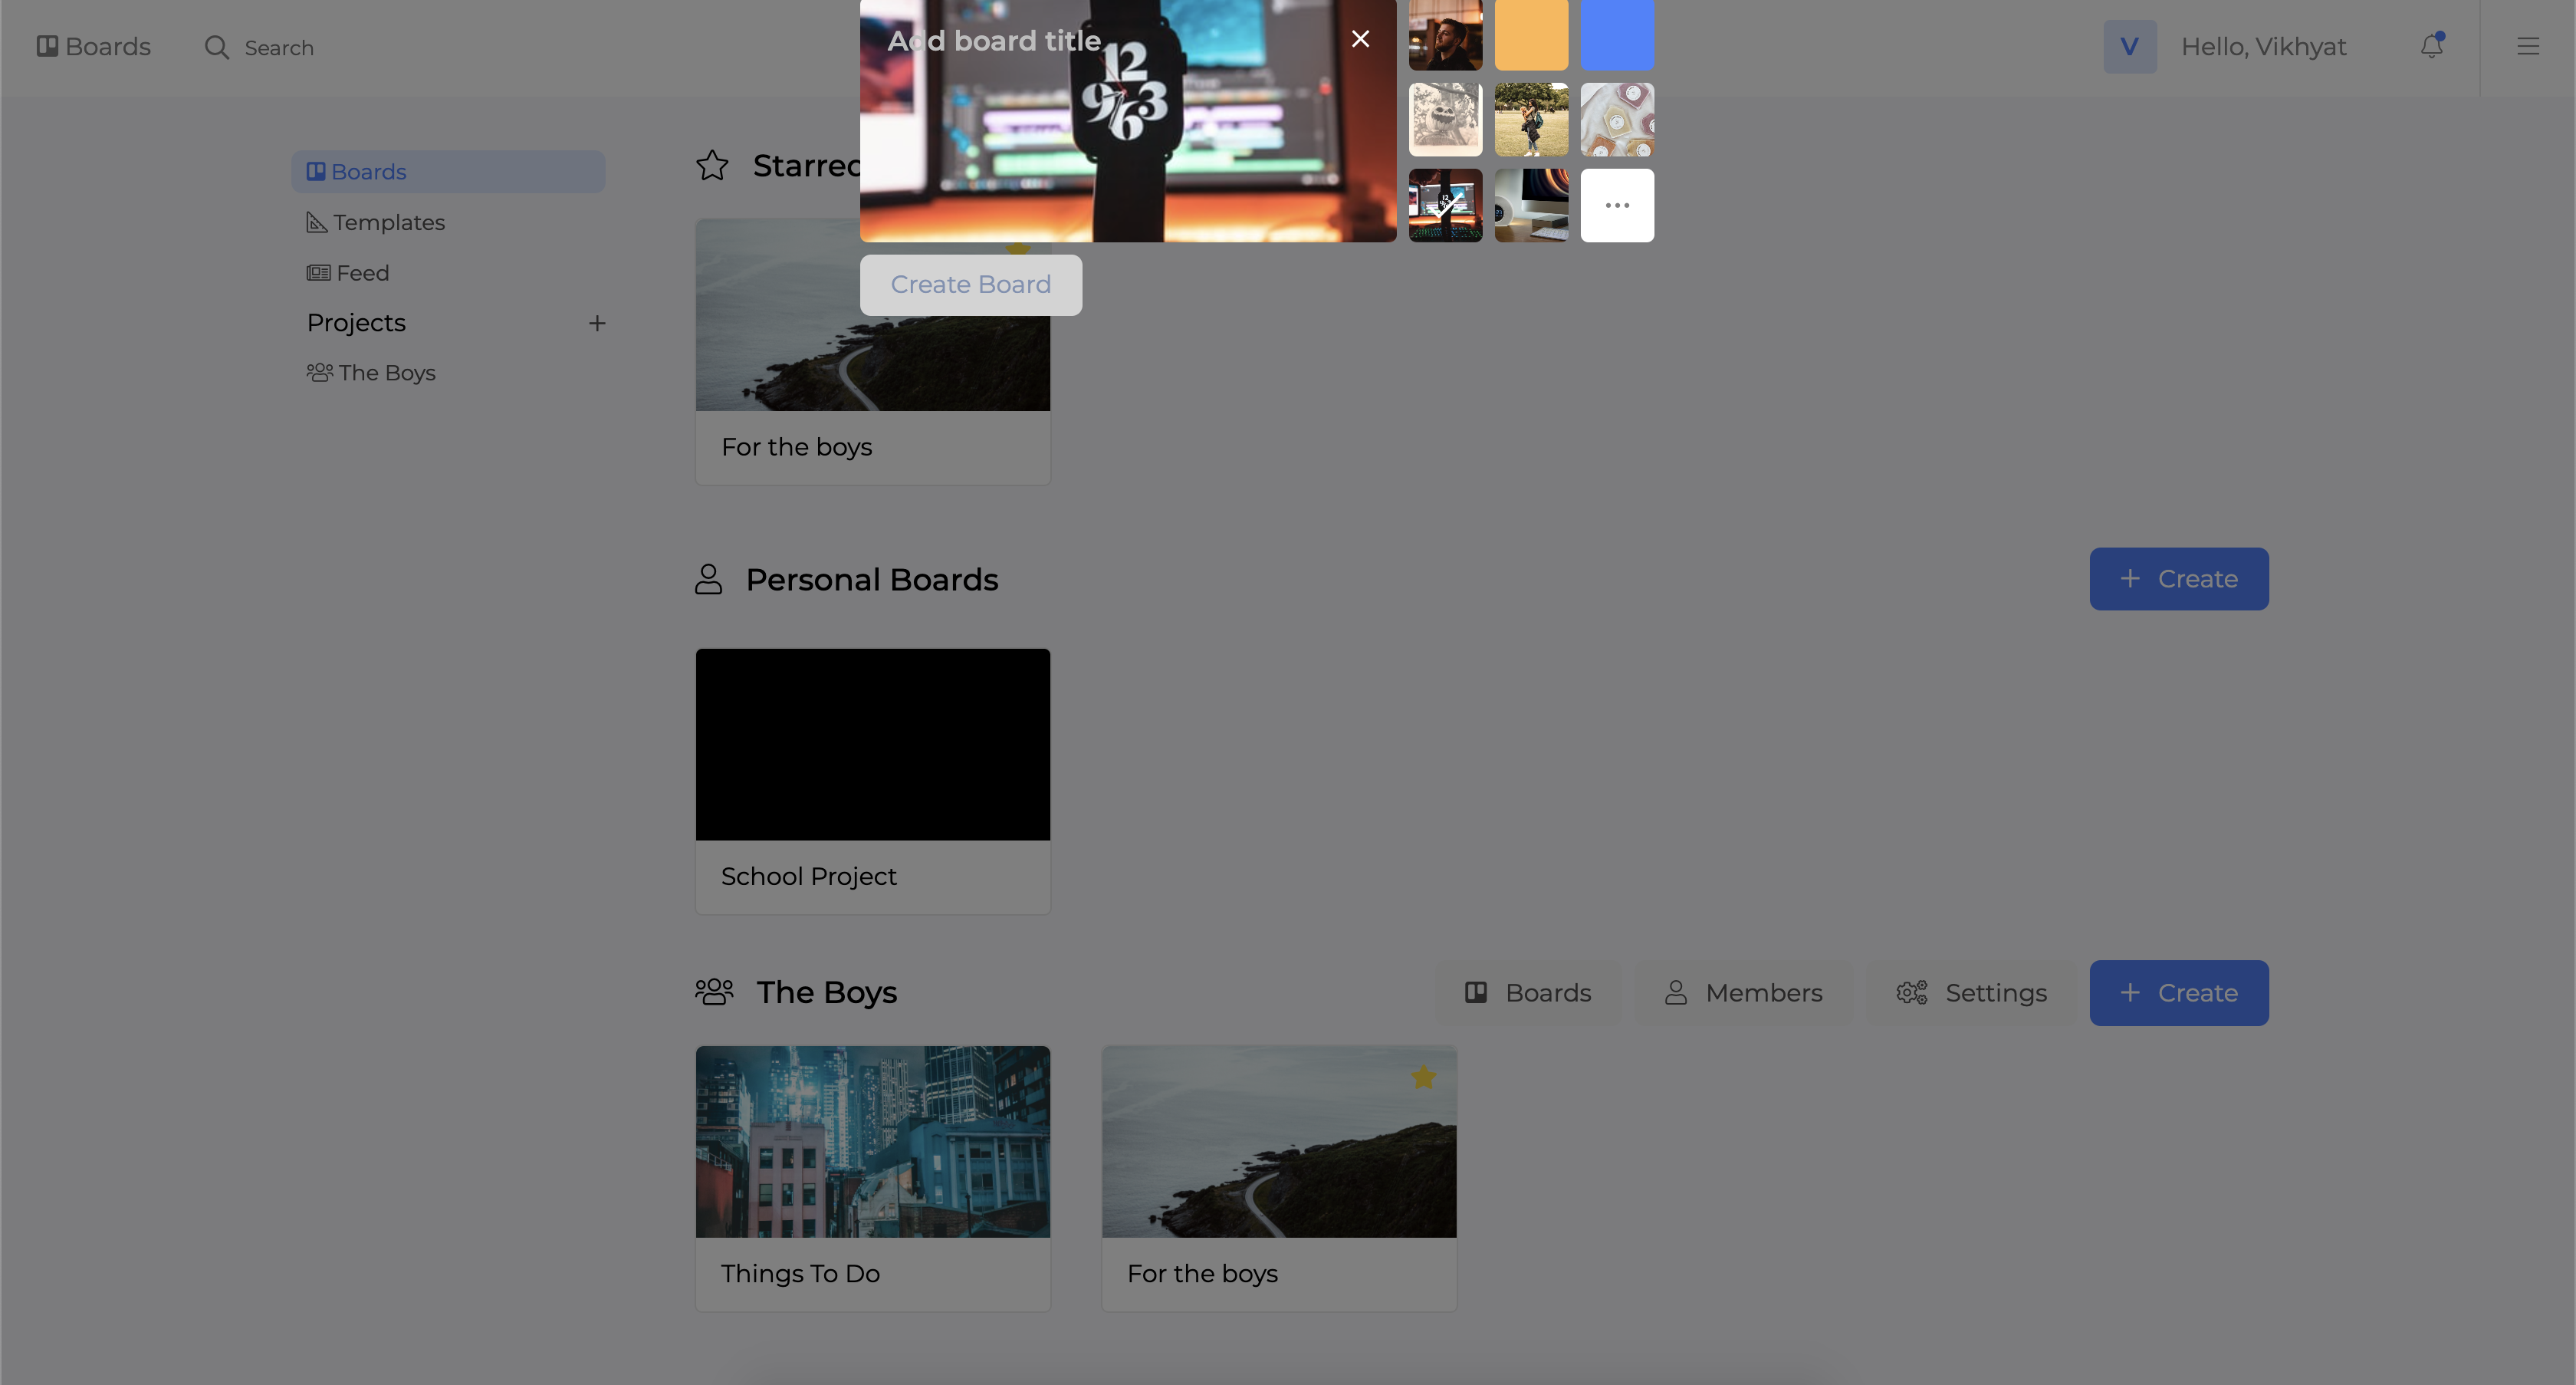Click the menu hamburger icon
This screenshot has height=1385, width=2576.
(2528, 46)
